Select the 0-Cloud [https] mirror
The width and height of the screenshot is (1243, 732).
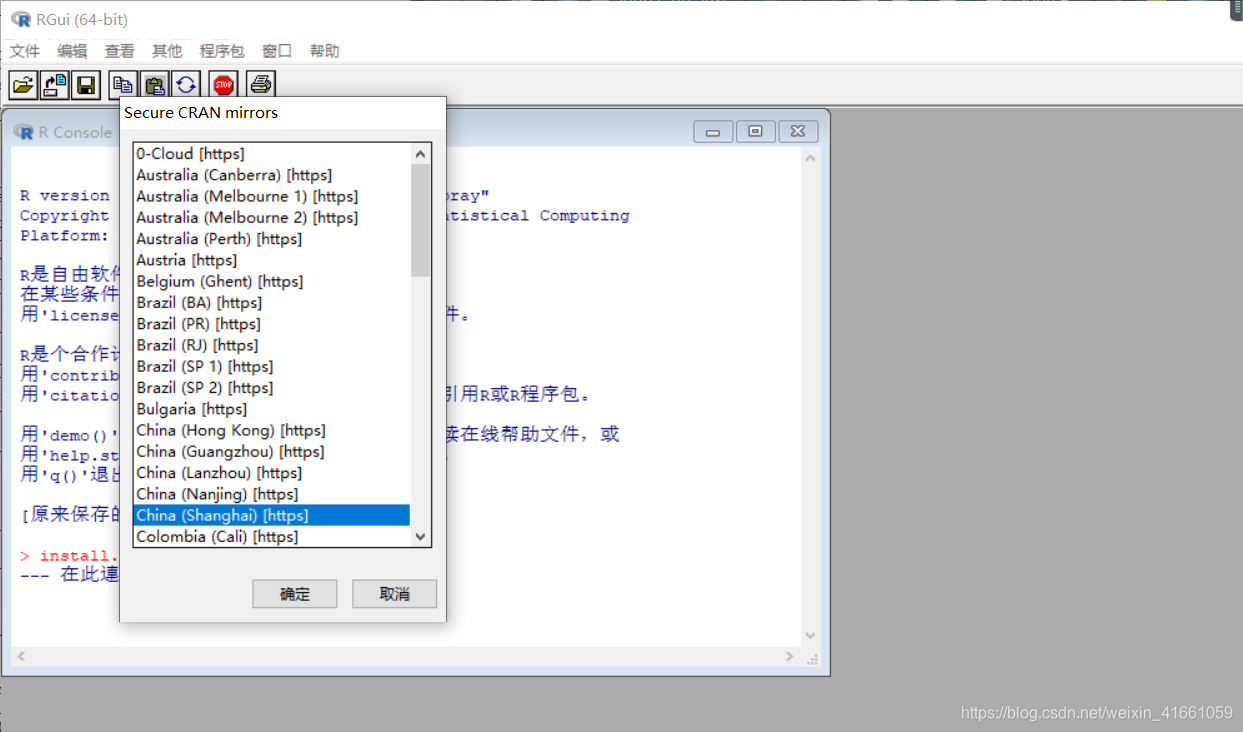tap(272, 154)
